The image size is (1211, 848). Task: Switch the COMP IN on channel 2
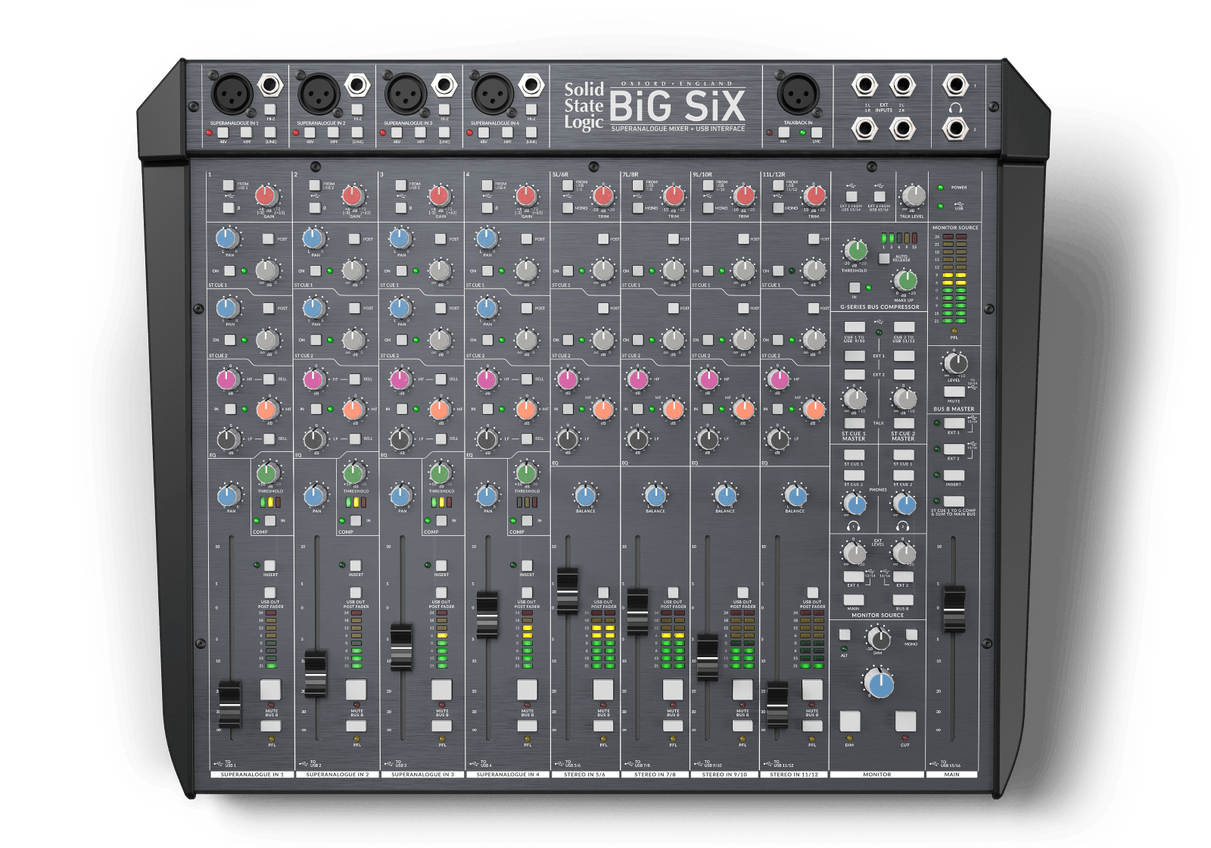pyautogui.click(x=355, y=520)
